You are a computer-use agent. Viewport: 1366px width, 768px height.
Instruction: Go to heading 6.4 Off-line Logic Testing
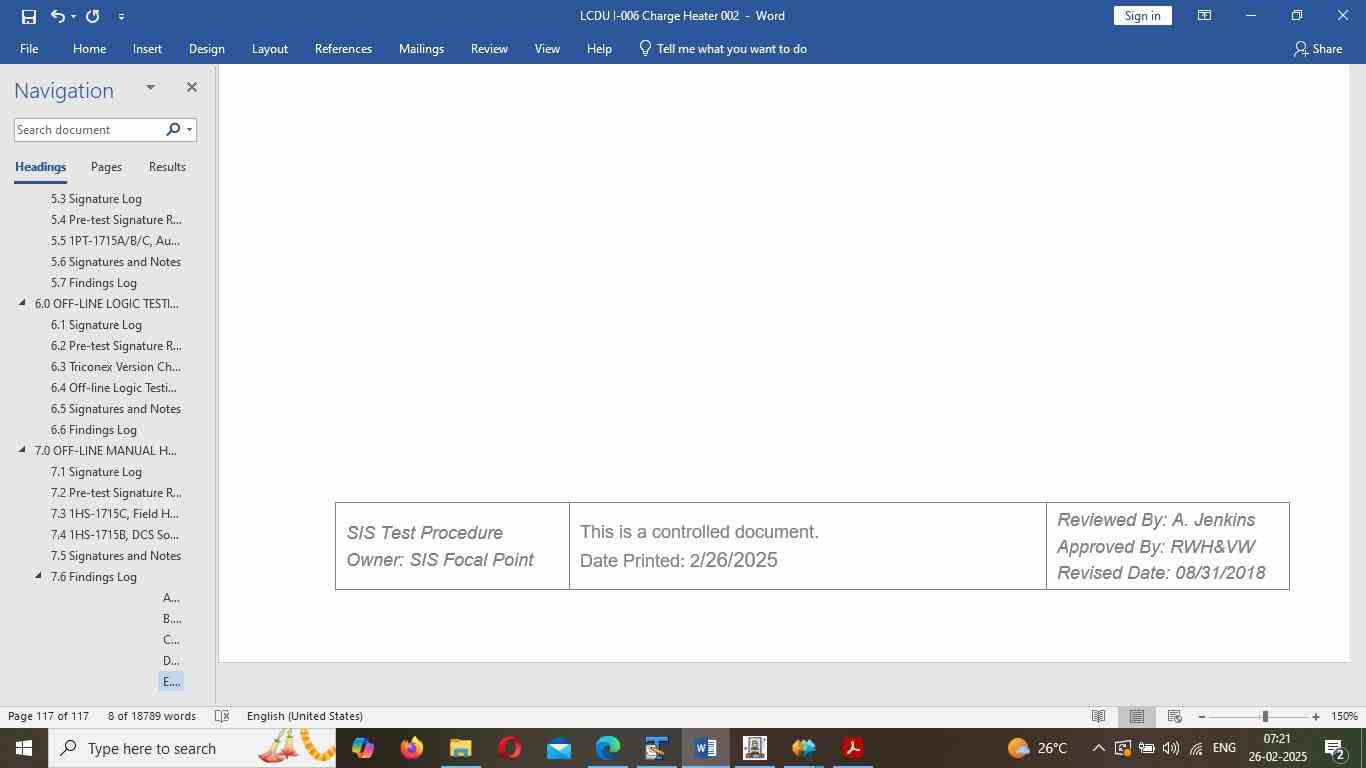click(x=114, y=388)
